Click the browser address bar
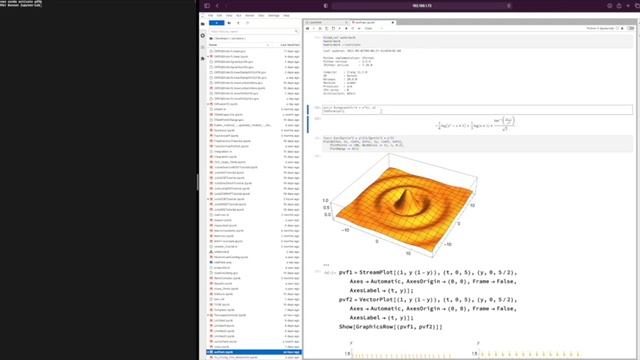 tap(422, 6)
